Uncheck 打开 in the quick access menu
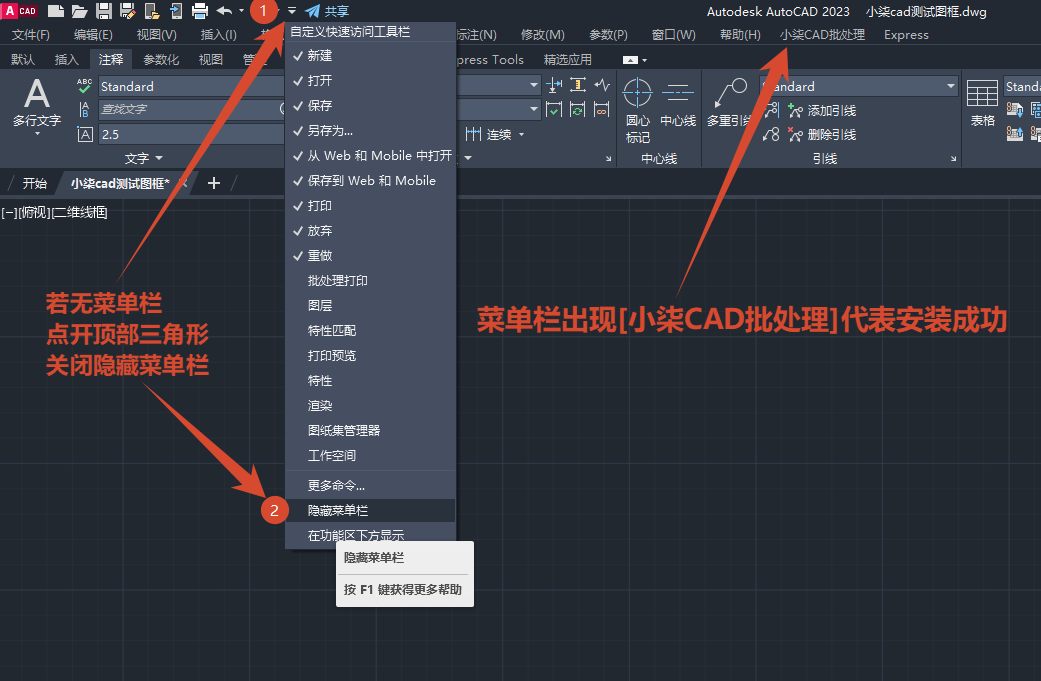1041x681 pixels. click(370, 81)
